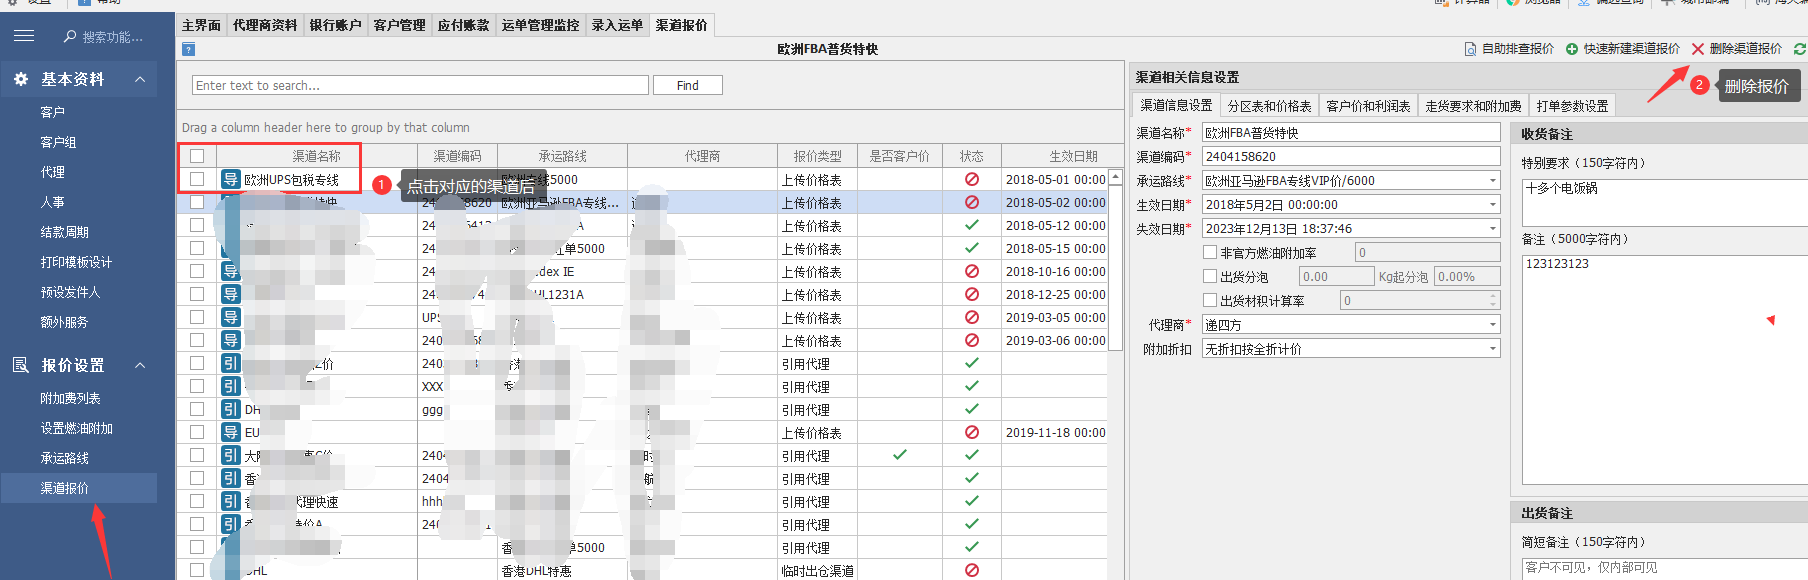Open 承运路线 in the sidebar
Viewport: 1808px width, 580px height.
[65, 458]
